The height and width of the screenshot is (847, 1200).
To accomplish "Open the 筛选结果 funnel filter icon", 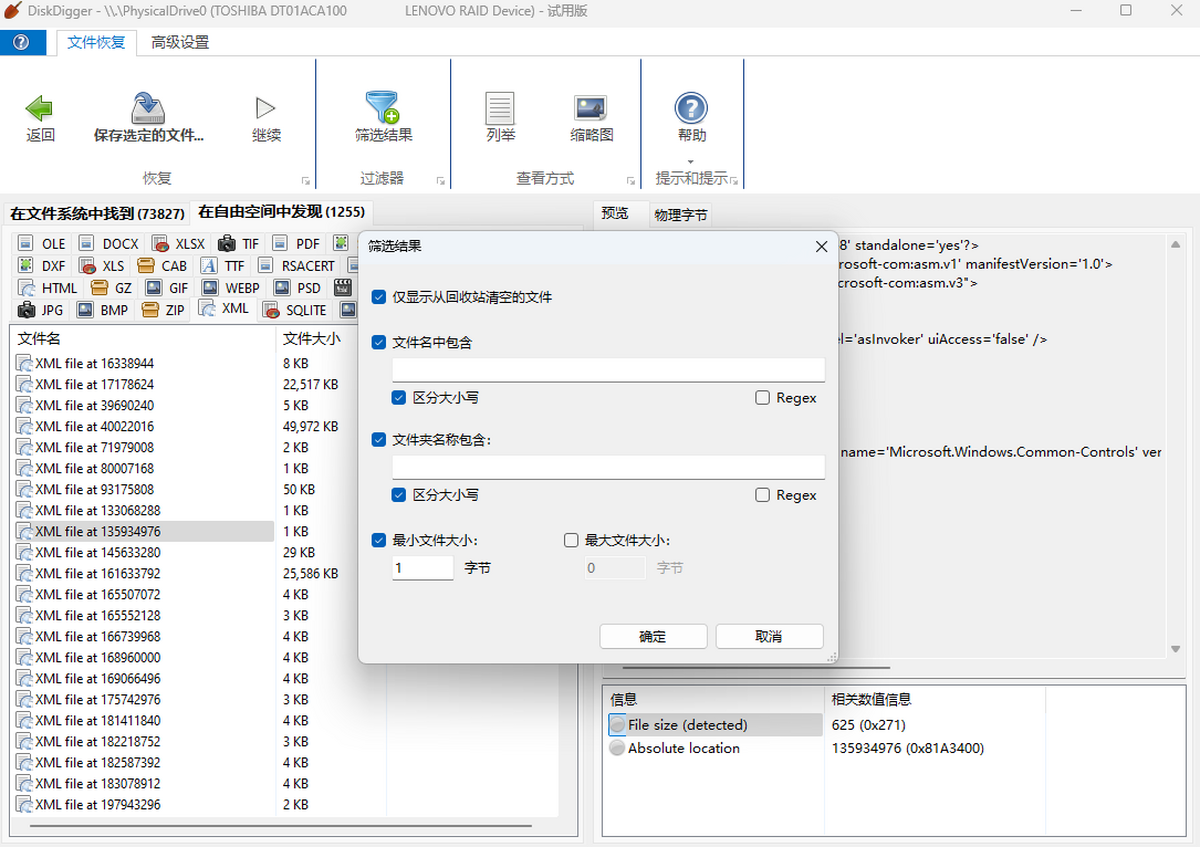I will coord(383,108).
